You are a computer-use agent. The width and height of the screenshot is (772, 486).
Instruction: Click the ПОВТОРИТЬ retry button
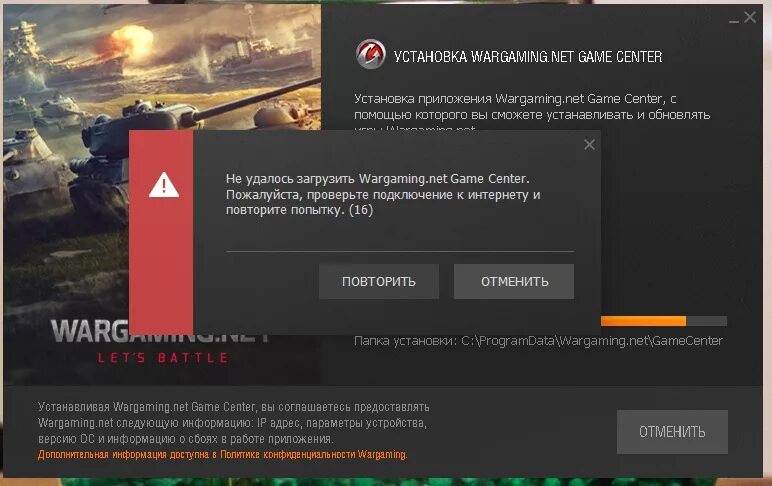click(379, 282)
